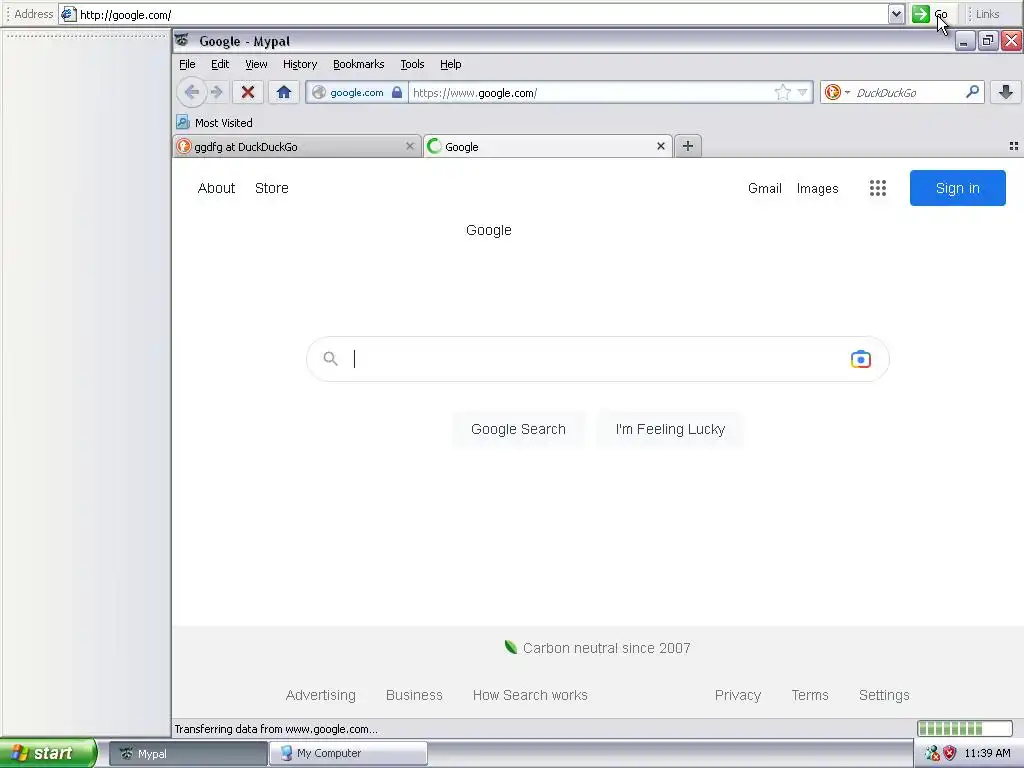Expand the Address bar dropdown arrow
This screenshot has width=1024, height=768.
point(896,14)
